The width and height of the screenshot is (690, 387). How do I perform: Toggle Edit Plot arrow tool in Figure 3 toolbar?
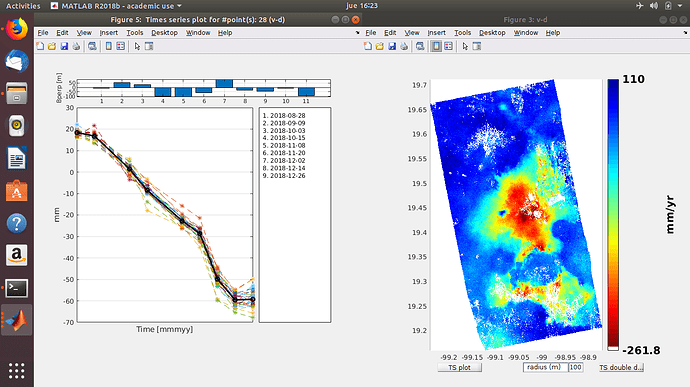coord(465,46)
